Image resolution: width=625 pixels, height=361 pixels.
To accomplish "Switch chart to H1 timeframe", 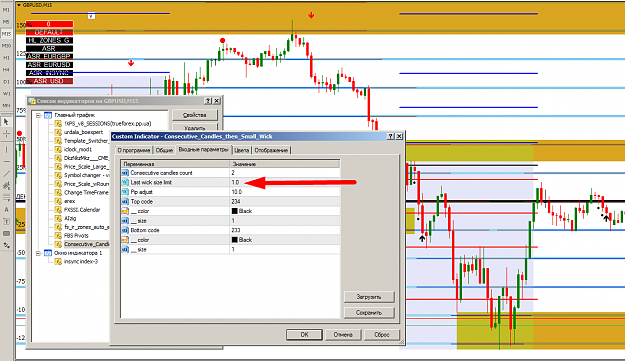I will click(6, 58).
